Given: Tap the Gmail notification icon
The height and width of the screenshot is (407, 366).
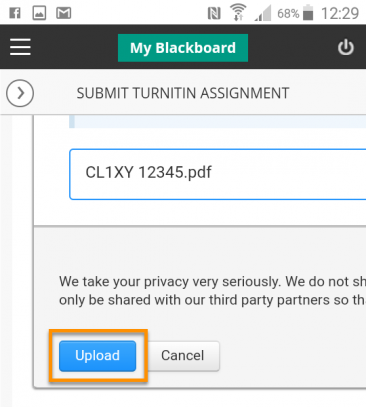Looking at the screenshot, I should 63,13.
